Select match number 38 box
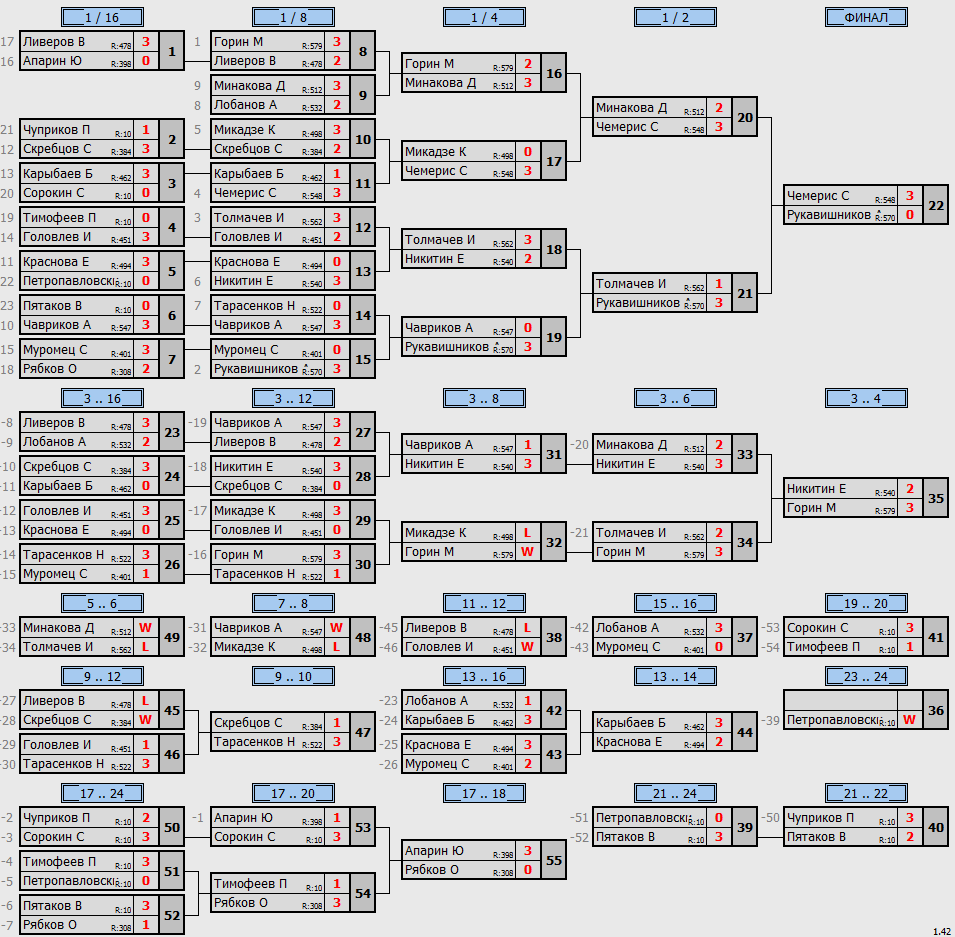Viewport: 955px width, 937px height. coord(554,637)
